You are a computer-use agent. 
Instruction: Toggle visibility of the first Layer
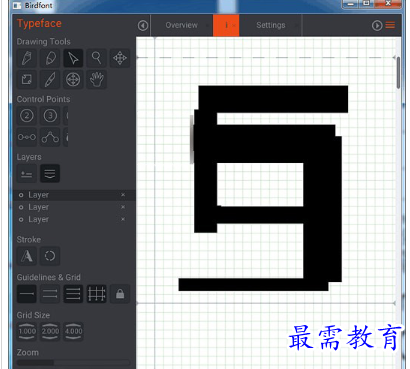click(x=21, y=195)
